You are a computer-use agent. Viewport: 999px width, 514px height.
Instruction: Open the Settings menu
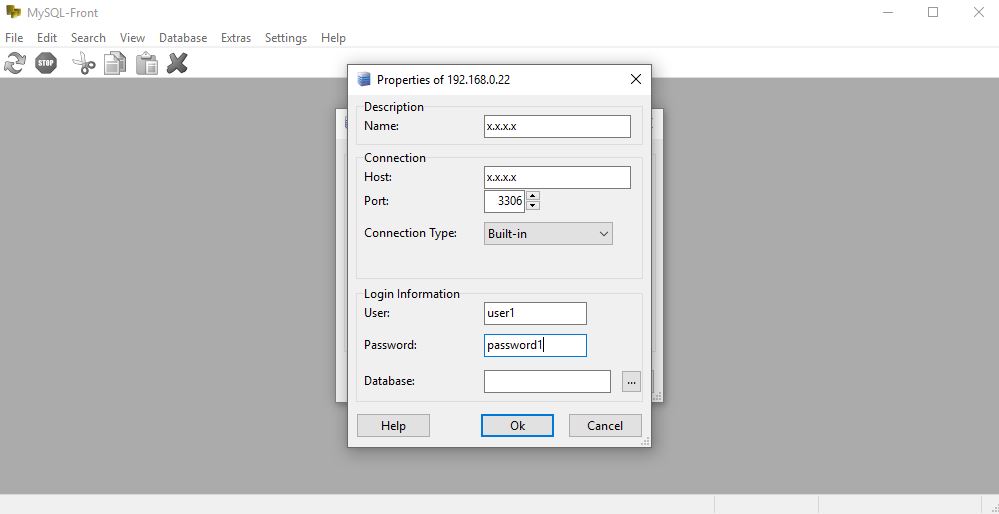pos(286,38)
